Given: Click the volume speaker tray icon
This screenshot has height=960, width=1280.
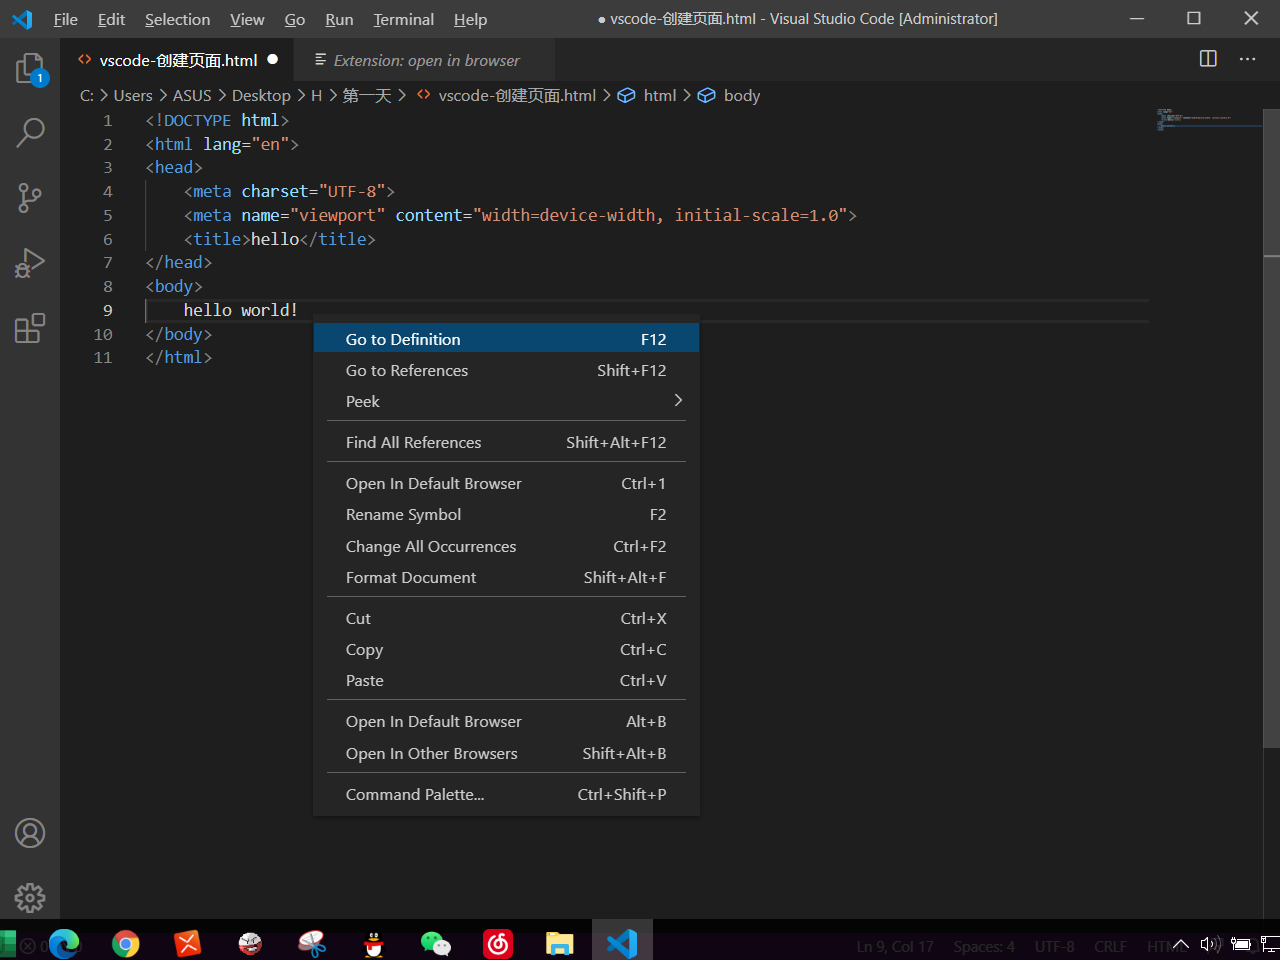Looking at the screenshot, I should pos(1210,944).
